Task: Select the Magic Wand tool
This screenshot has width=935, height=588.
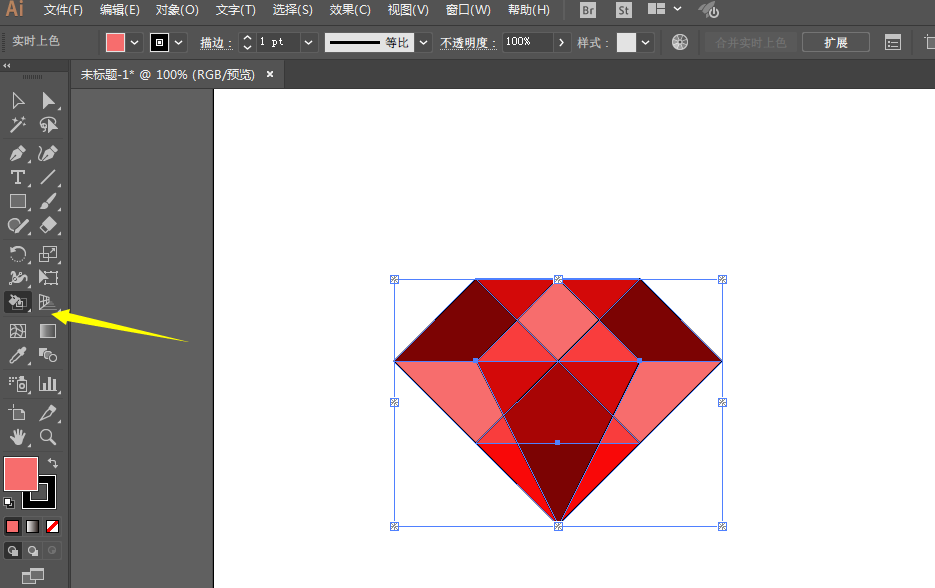Action: click(x=18, y=125)
